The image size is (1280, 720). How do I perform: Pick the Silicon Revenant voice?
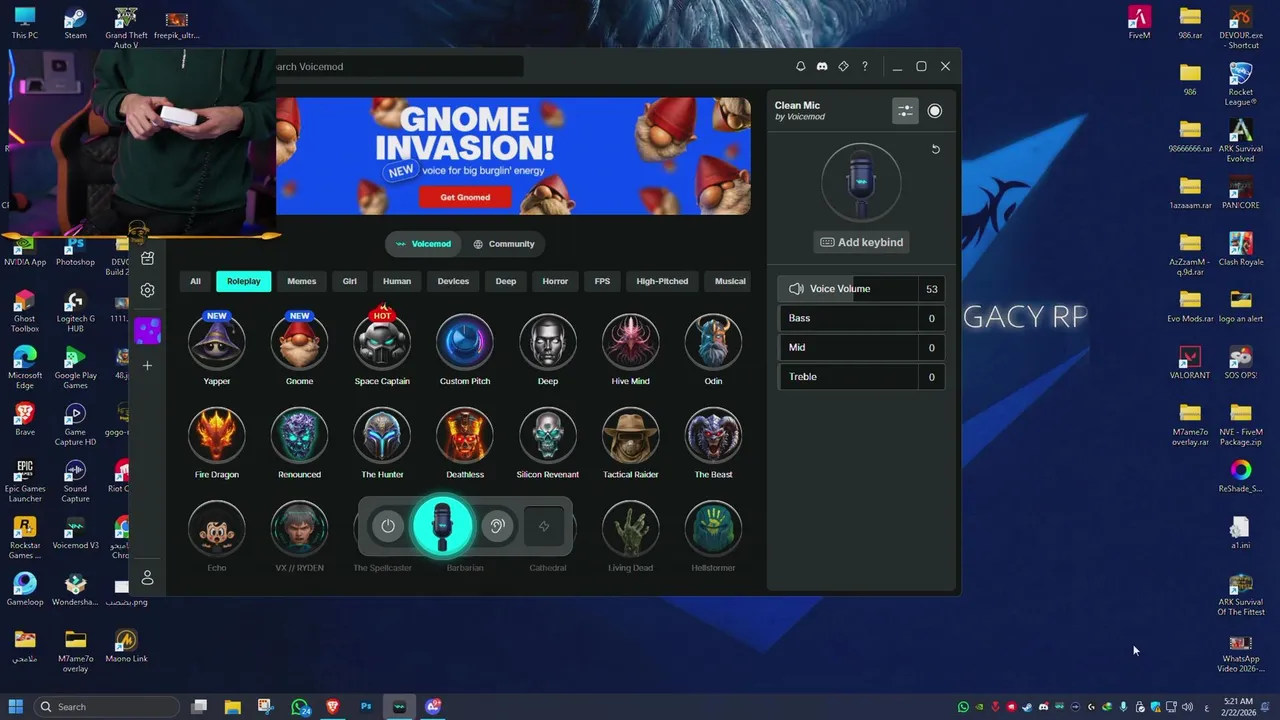point(548,435)
